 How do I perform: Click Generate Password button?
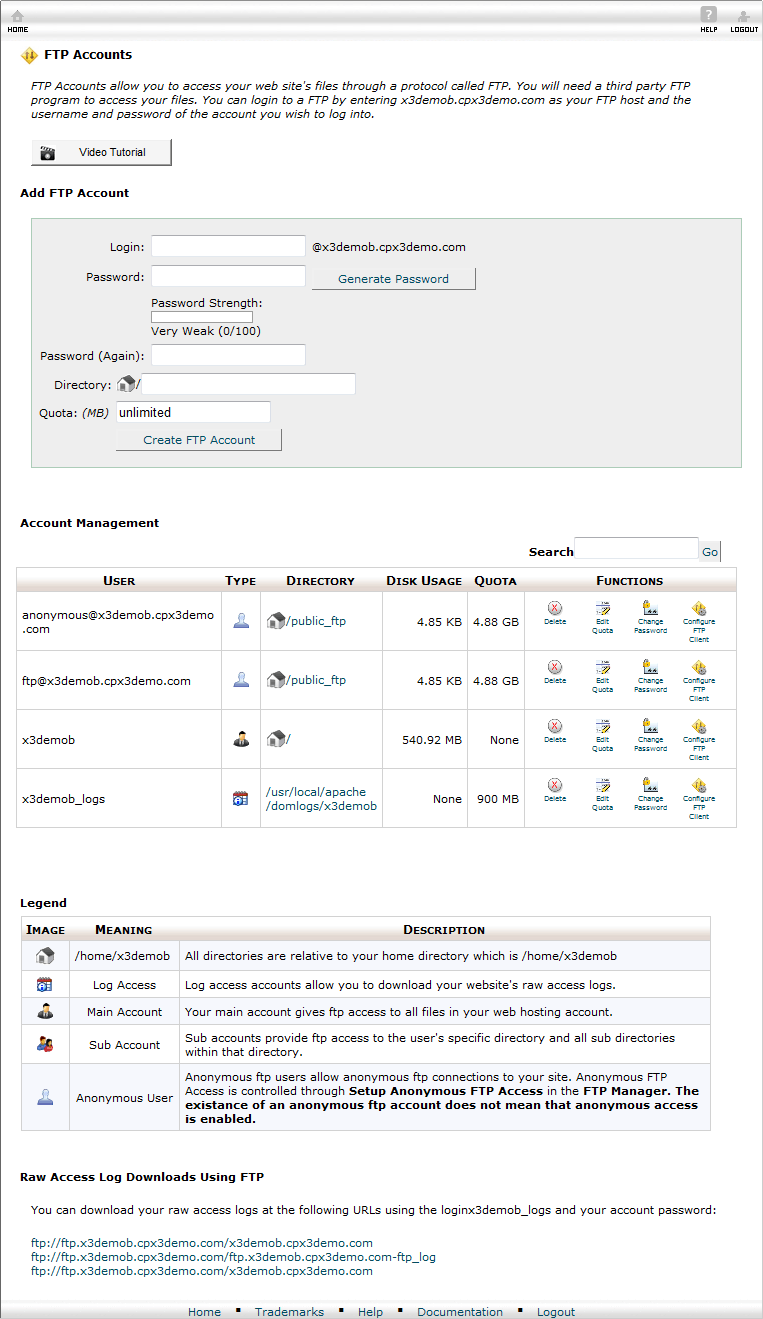[393, 279]
